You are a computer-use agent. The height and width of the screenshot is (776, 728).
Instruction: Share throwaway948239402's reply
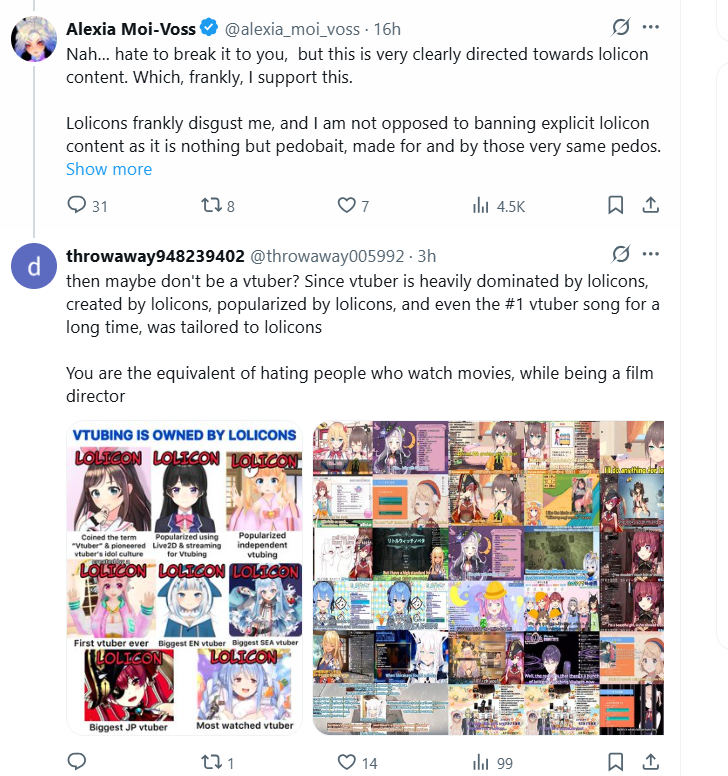[x=650, y=762]
